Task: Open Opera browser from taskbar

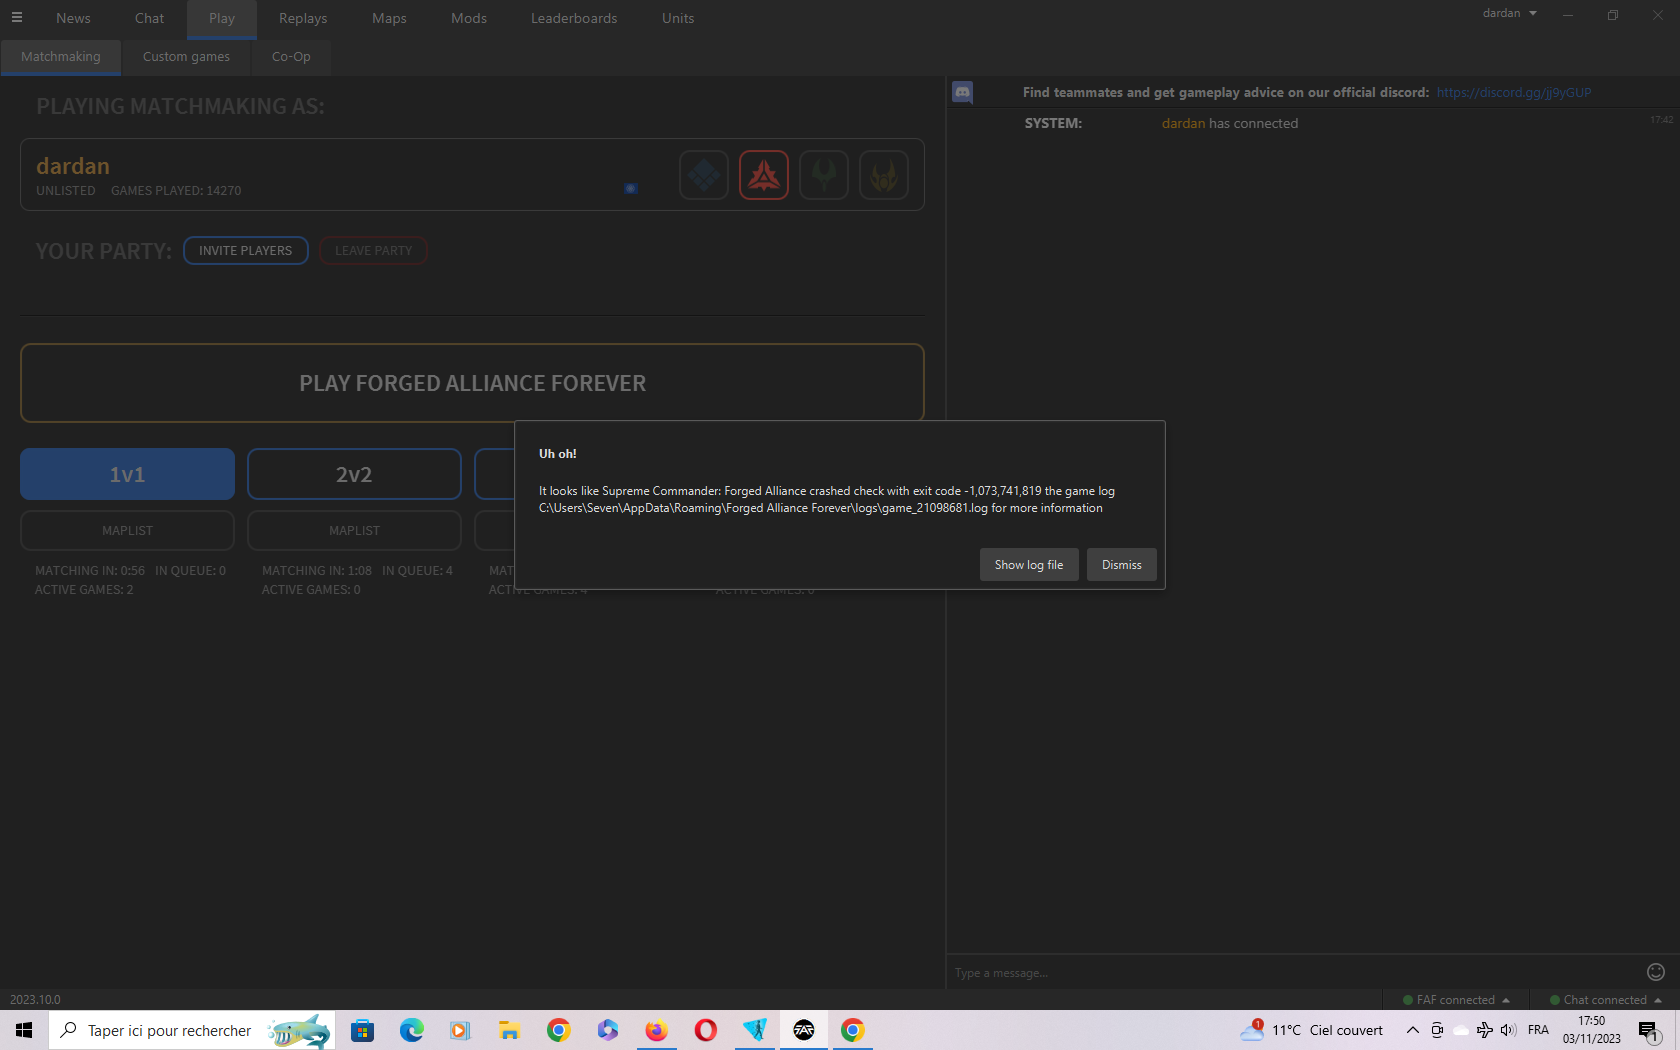Action: [x=705, y=1030]
